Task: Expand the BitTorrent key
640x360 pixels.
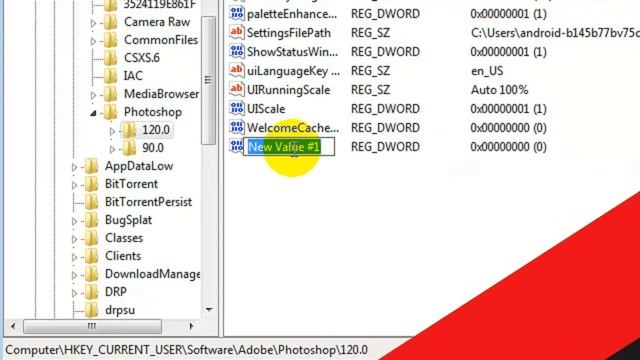Action: click(74, 185)
